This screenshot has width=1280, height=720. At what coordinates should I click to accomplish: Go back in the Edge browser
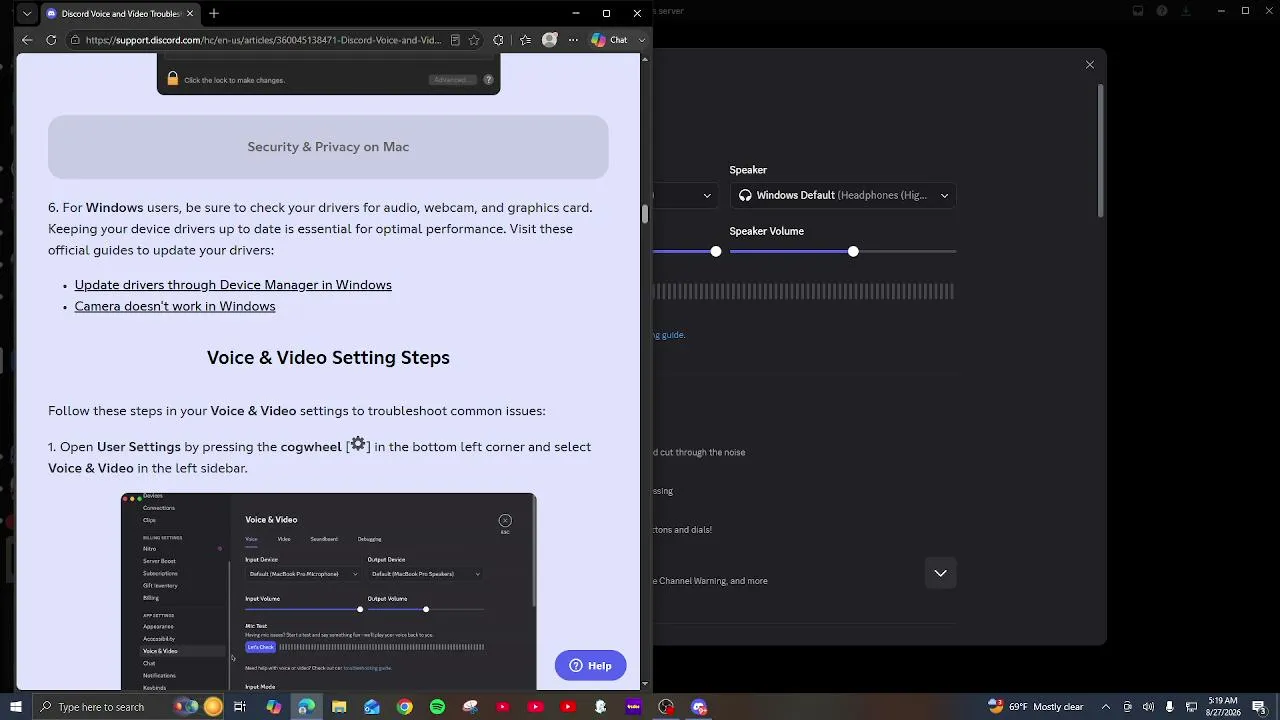click(27, 40)
